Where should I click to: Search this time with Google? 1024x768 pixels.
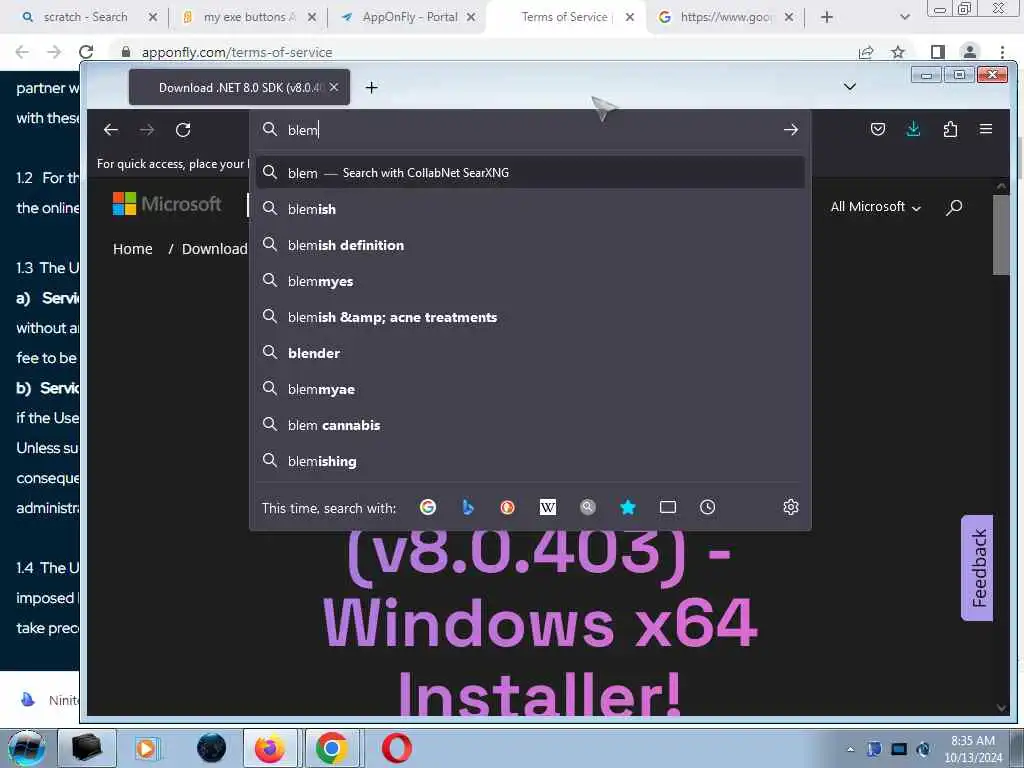pos(428,507)
